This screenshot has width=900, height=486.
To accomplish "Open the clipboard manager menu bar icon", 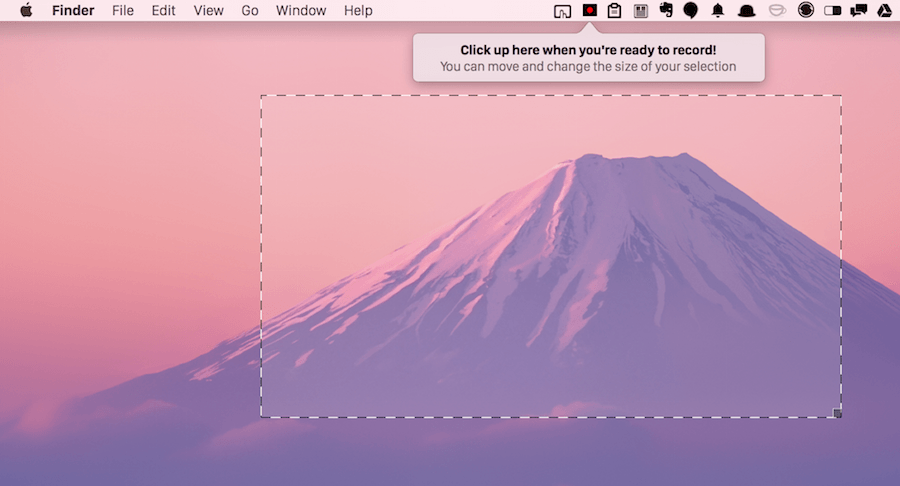I will coord(614,11).
